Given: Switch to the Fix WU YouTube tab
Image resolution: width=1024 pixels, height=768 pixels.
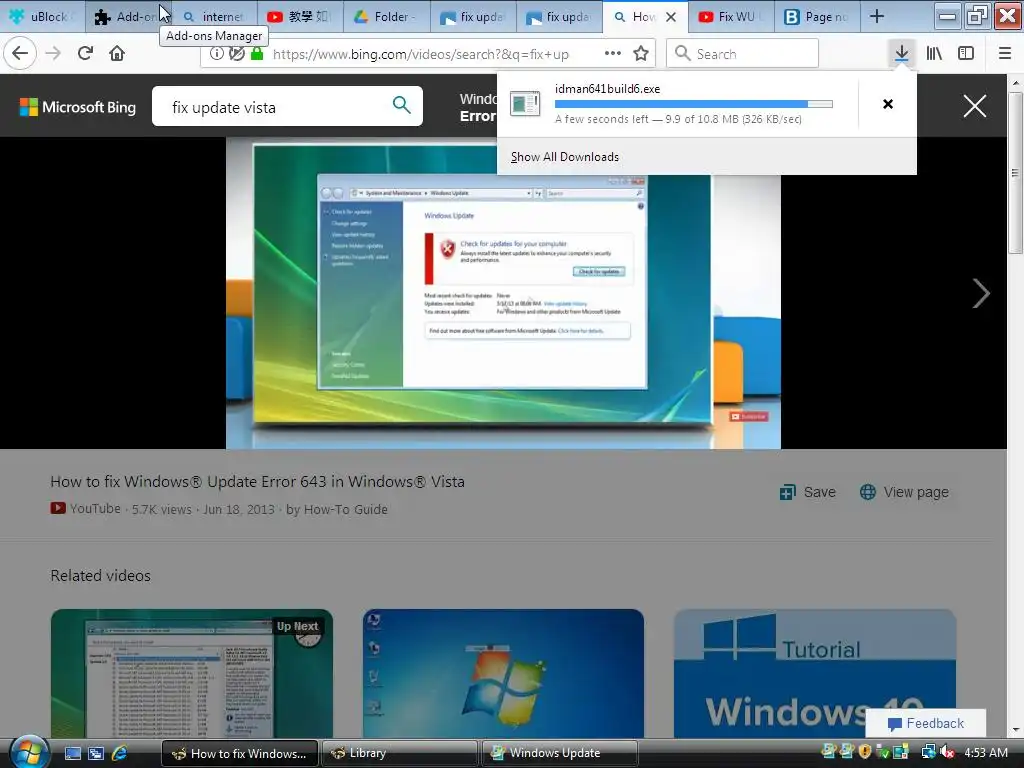Looking at the screenshot, I should [730, 16].
